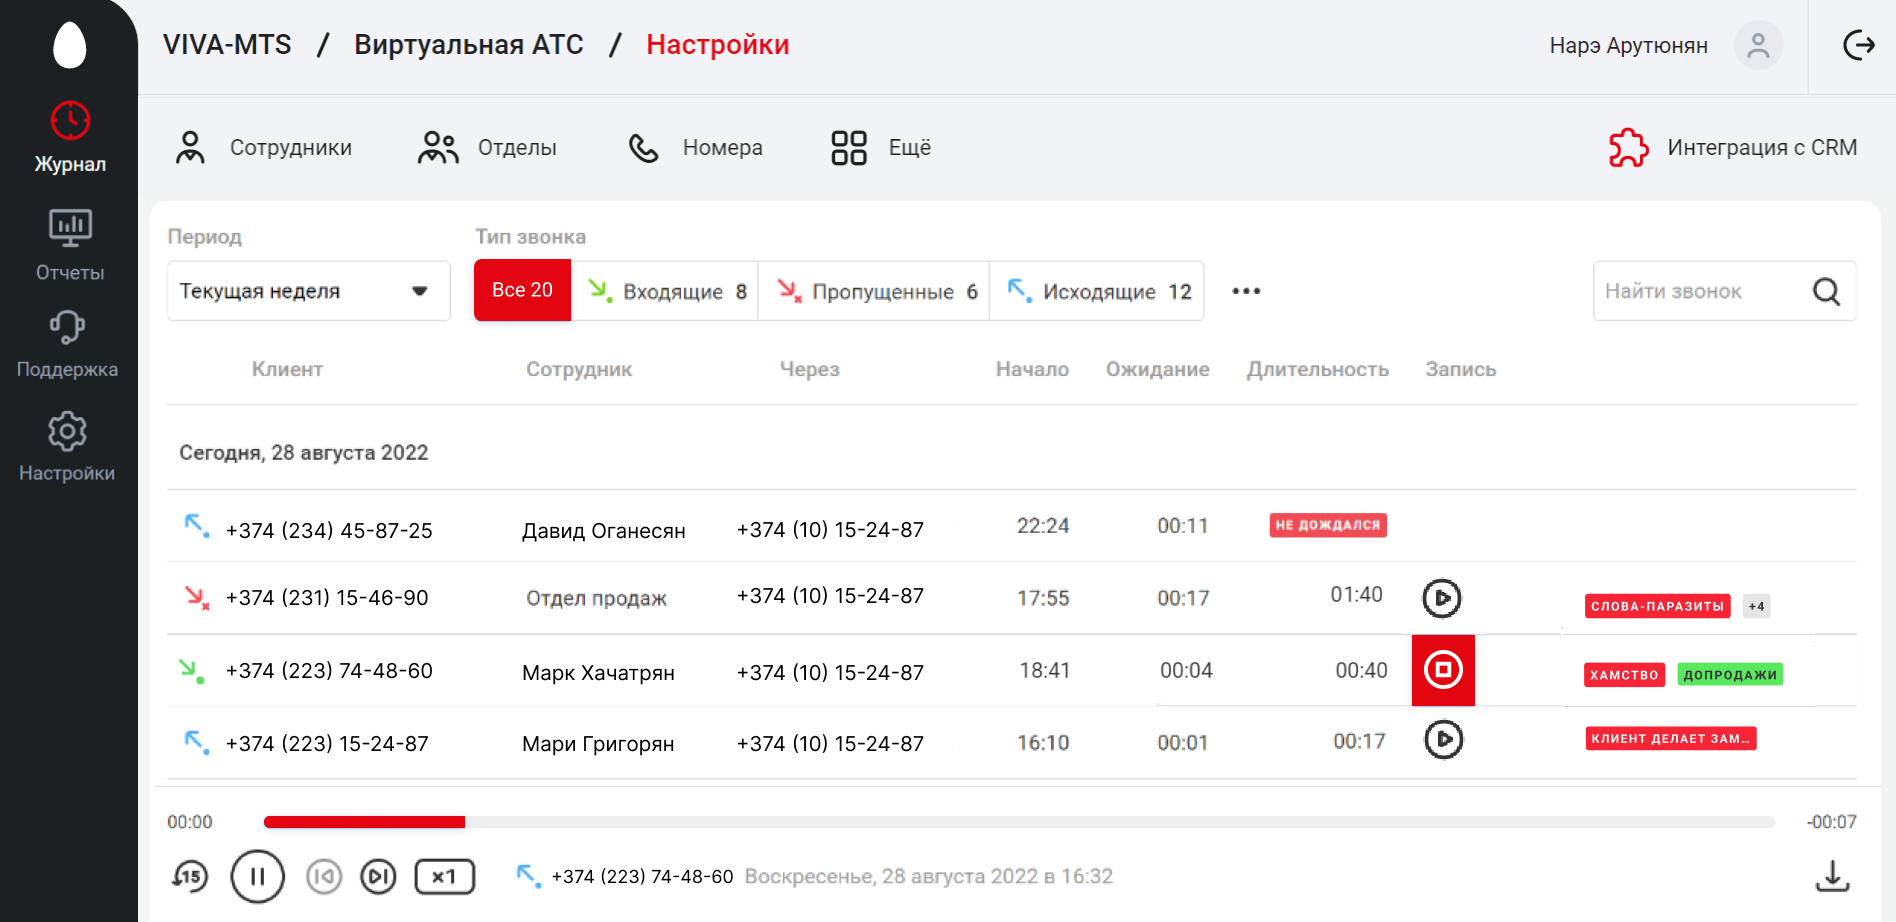Open Интеграция с CRM

pyautogui.click(x=1733, y=148)
